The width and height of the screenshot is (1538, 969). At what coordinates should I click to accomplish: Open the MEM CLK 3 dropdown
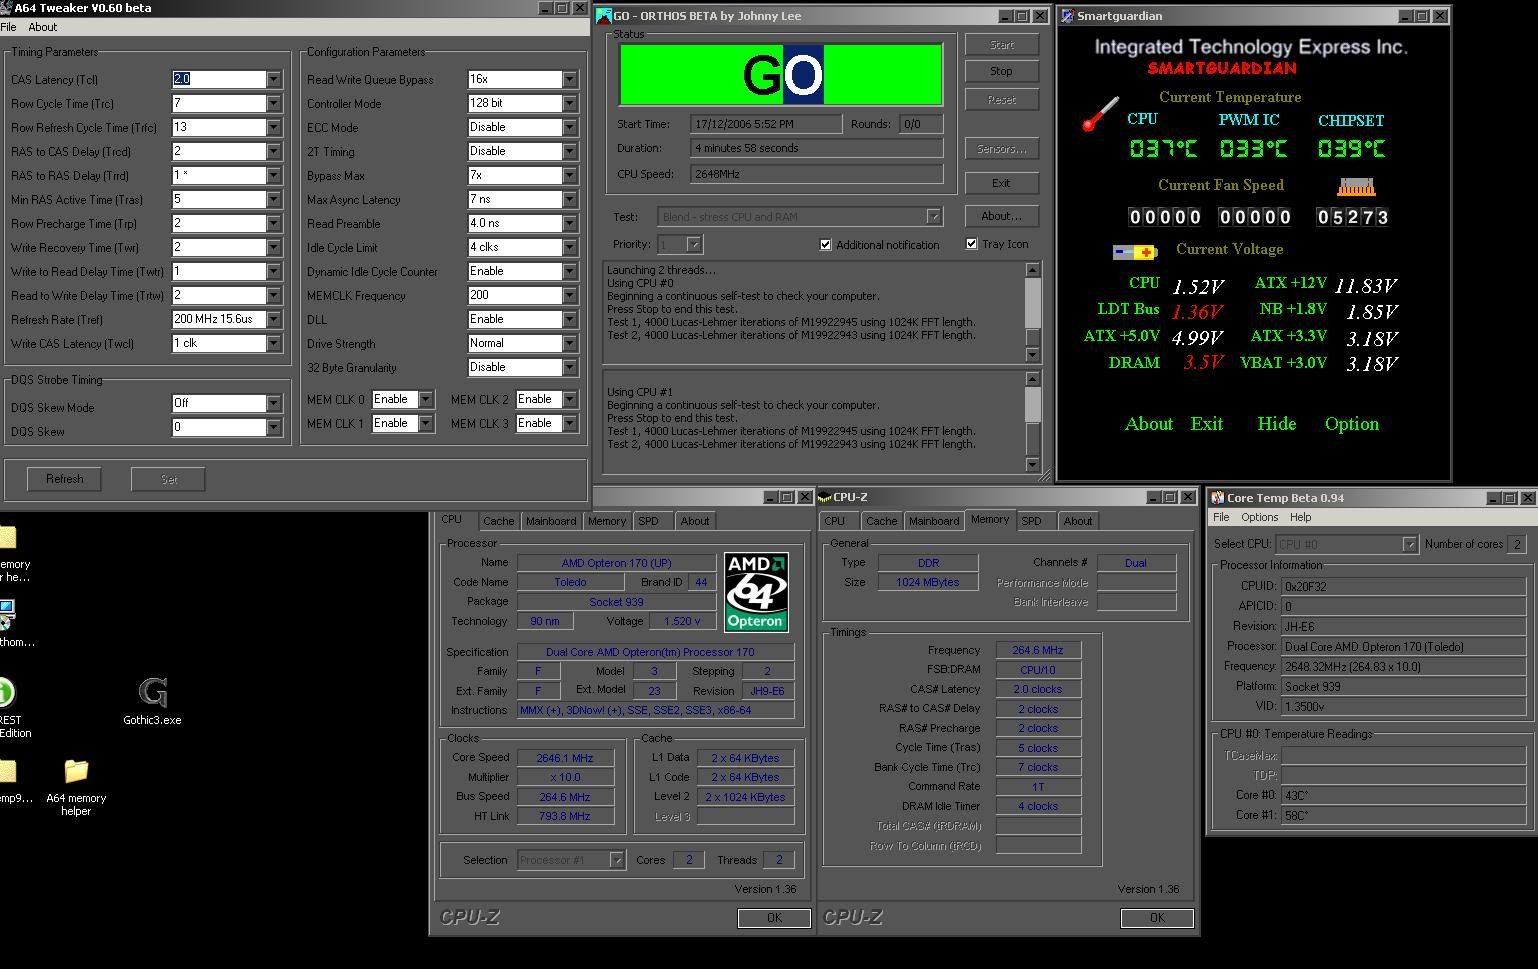pyautogui.click(x=569, y=423)
